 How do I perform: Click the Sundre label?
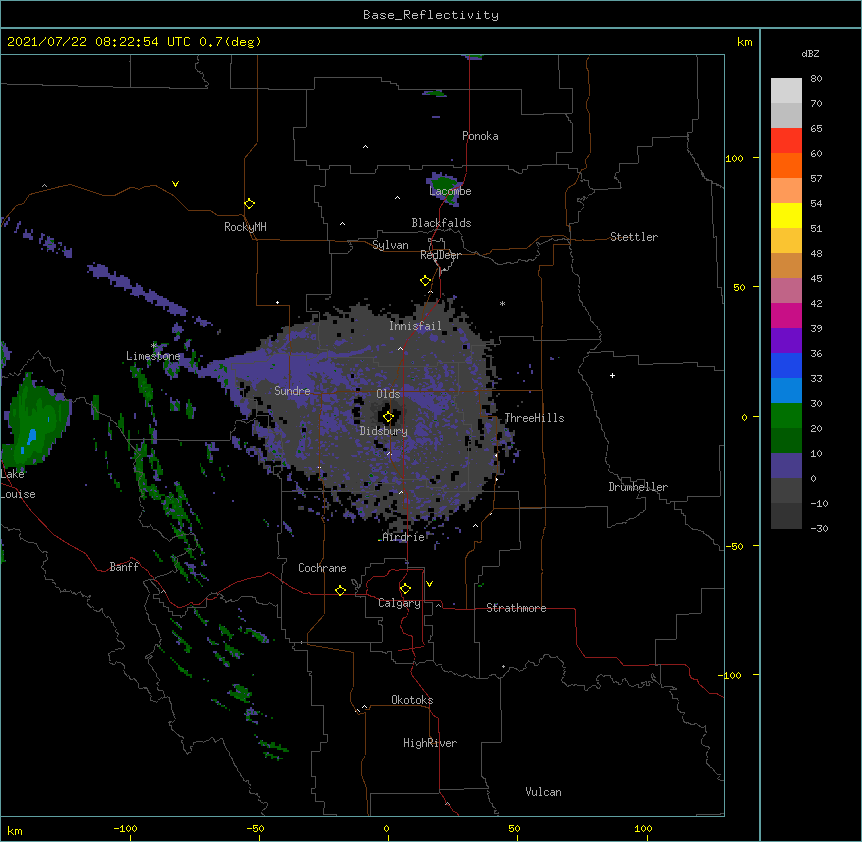point(292,391)
